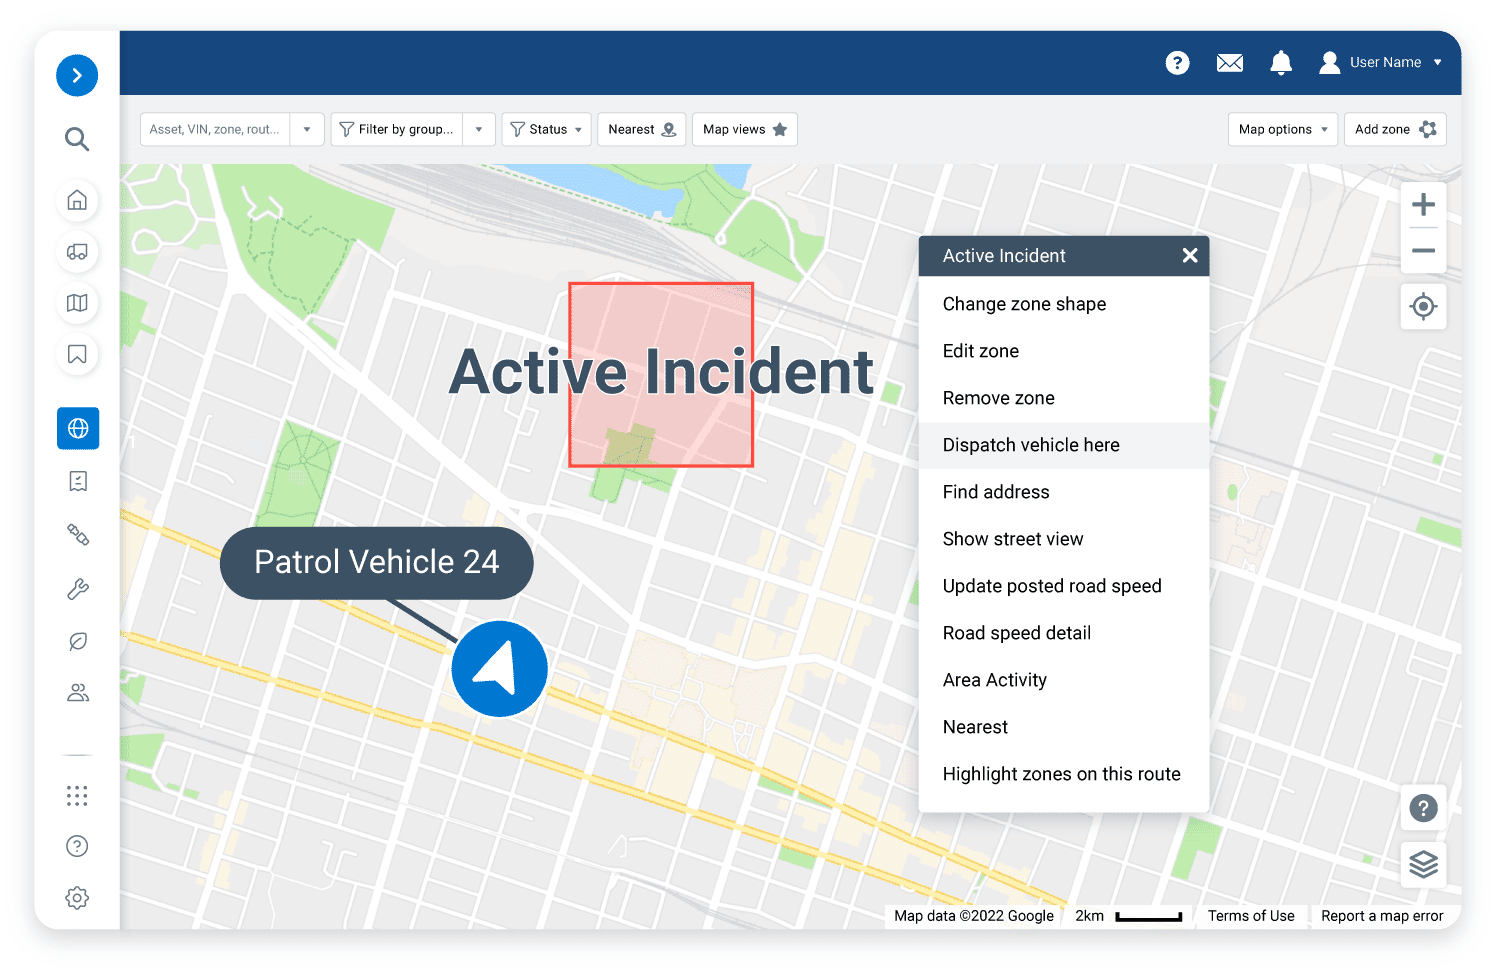Select Nearest in the context menu
Viewport: 1496px width, 974px height.
point(1064,727)
